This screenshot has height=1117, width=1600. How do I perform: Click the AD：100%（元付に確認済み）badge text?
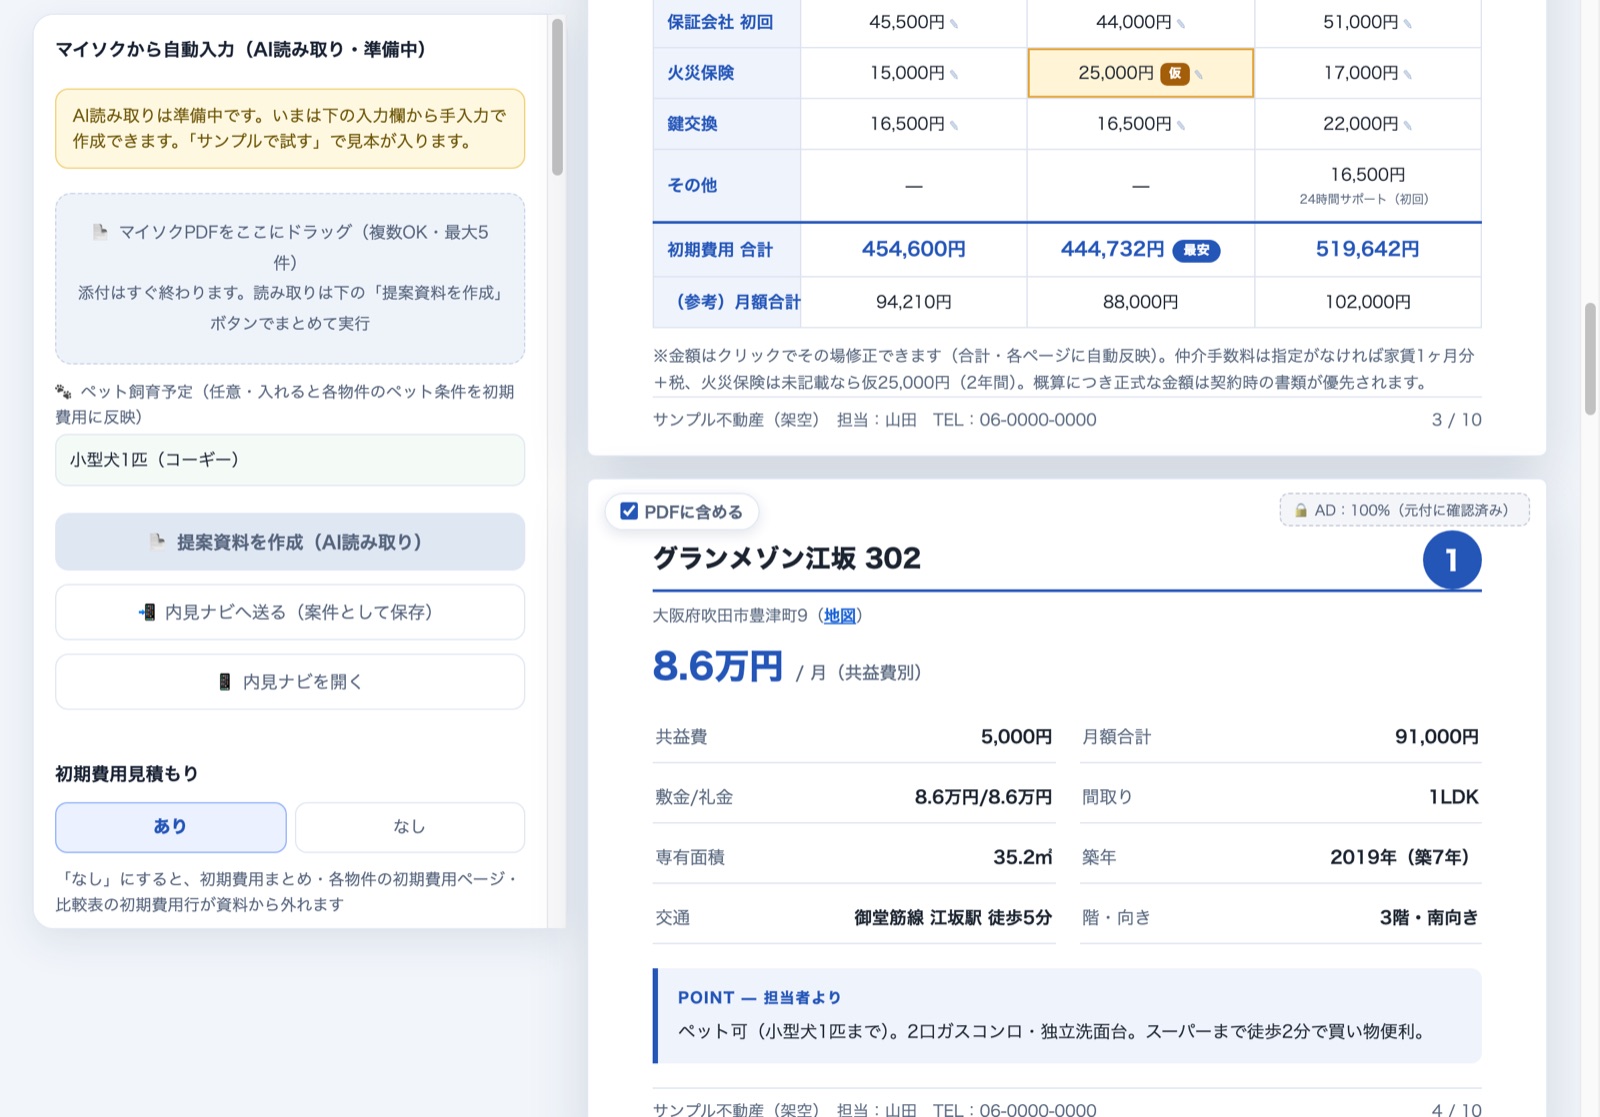pos(1411,510)
